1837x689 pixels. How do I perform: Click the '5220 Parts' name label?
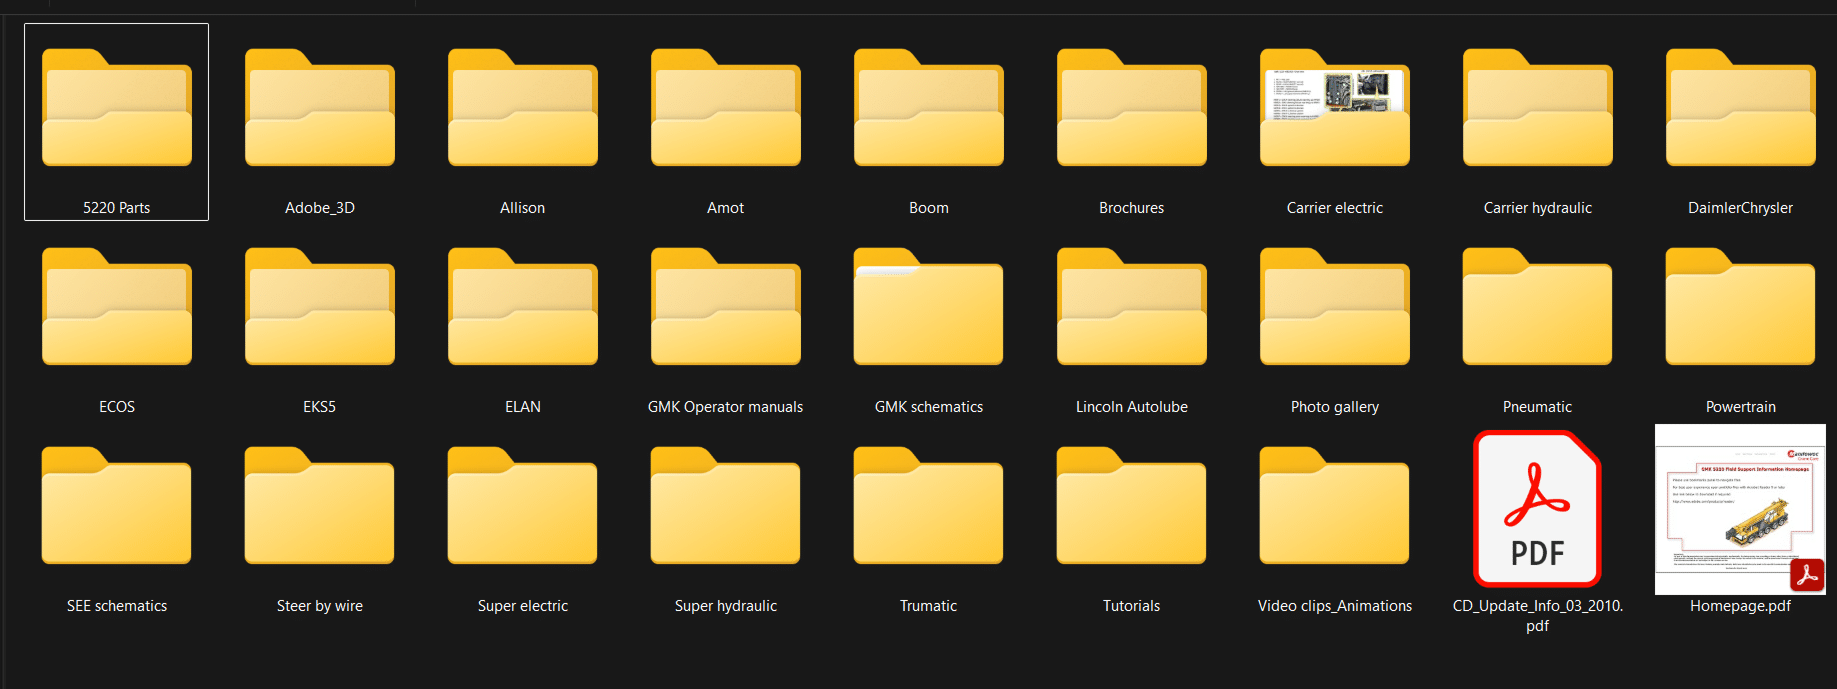point(117,208)
